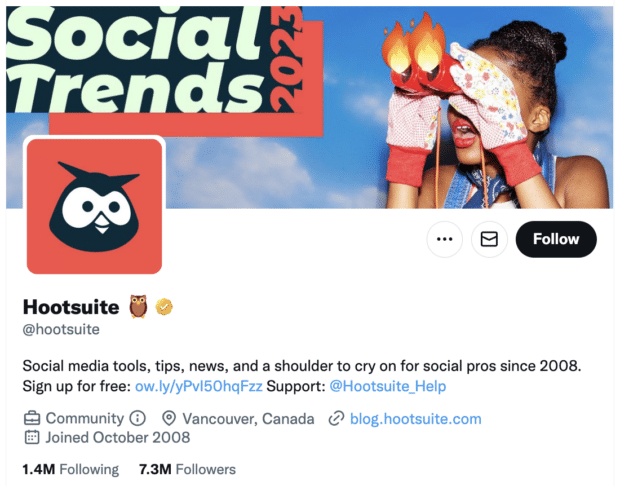Open the @Hootsuite_Help support profile

388,386
